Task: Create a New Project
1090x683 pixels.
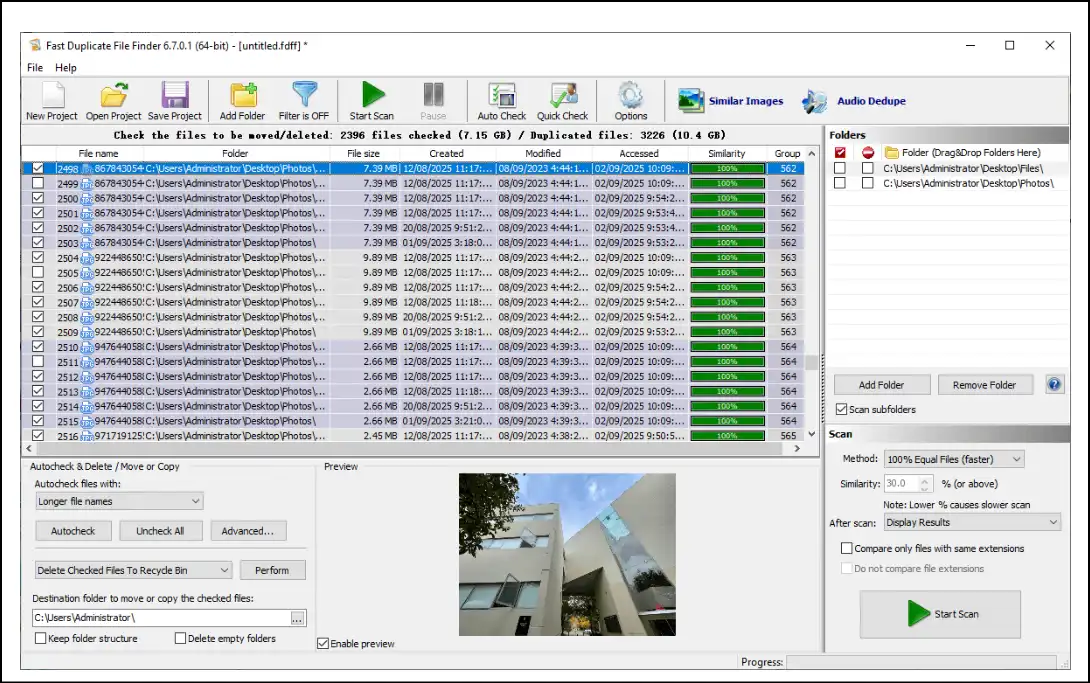Action: click(50, 100)
